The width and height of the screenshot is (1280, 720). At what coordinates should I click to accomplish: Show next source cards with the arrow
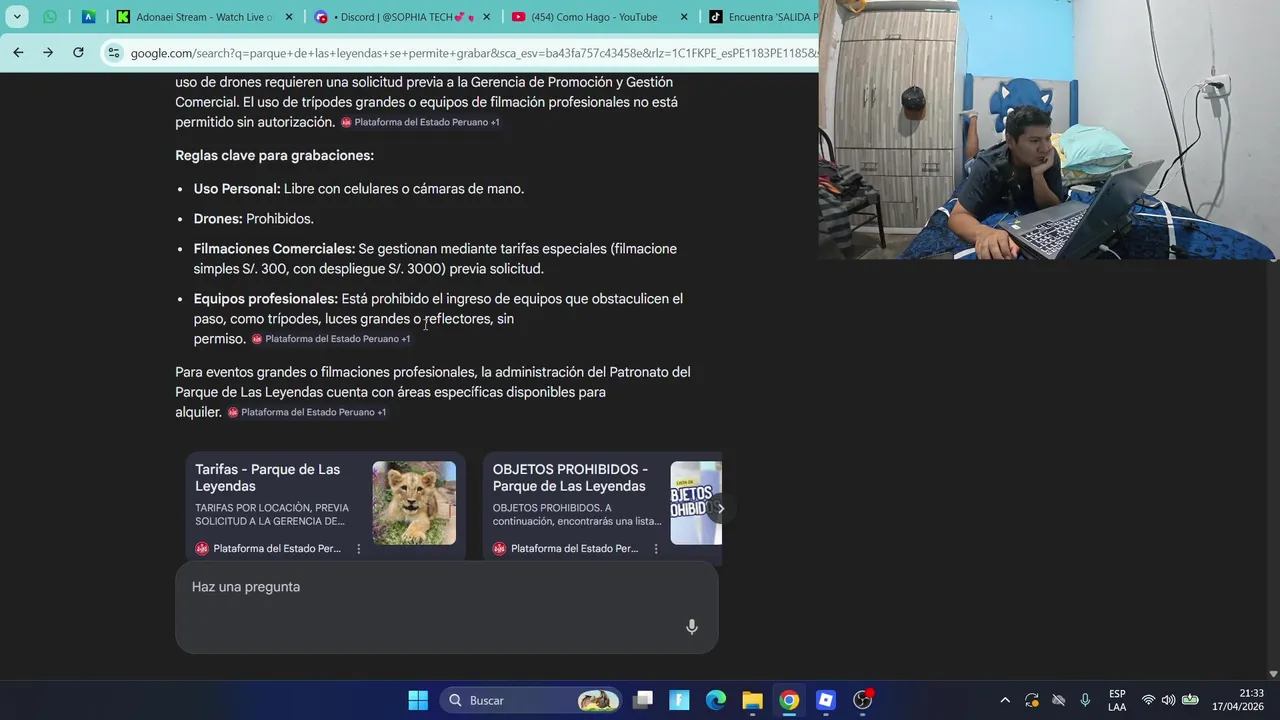[720, 508]
